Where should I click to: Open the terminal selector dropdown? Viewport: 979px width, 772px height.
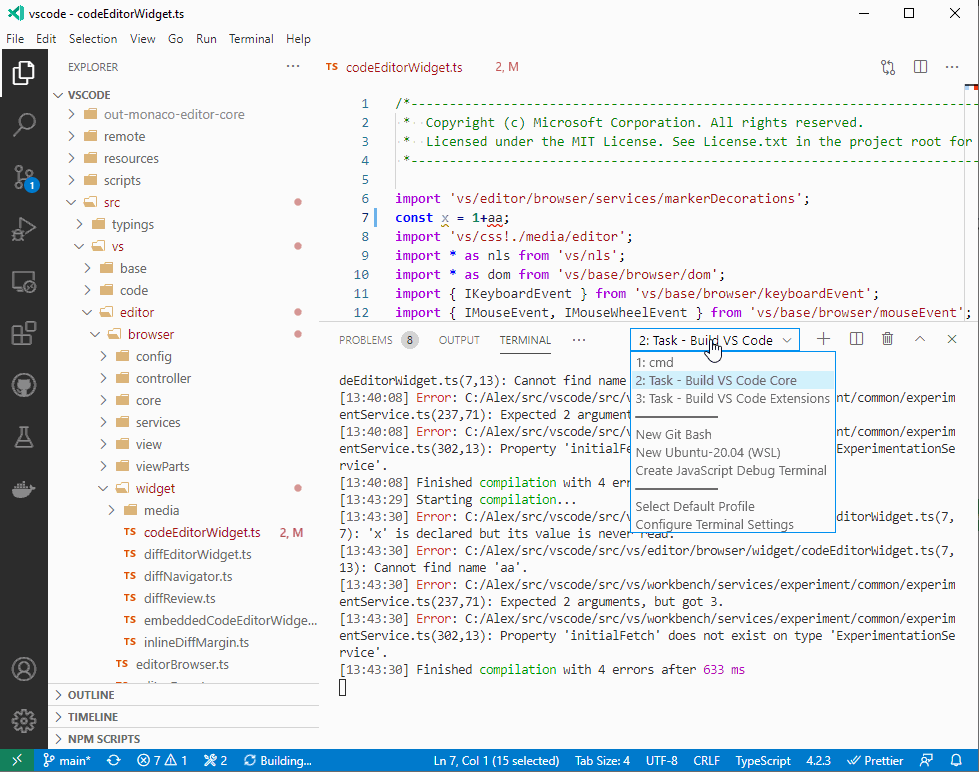click(x=715, y=340)
